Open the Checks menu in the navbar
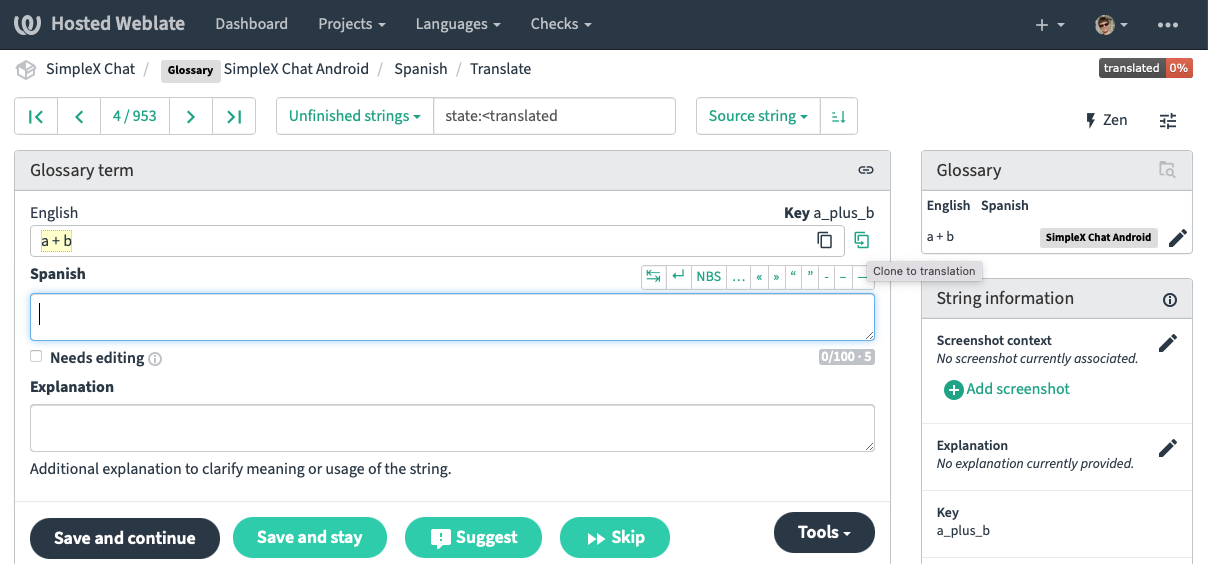 click(x=560, y=24)
